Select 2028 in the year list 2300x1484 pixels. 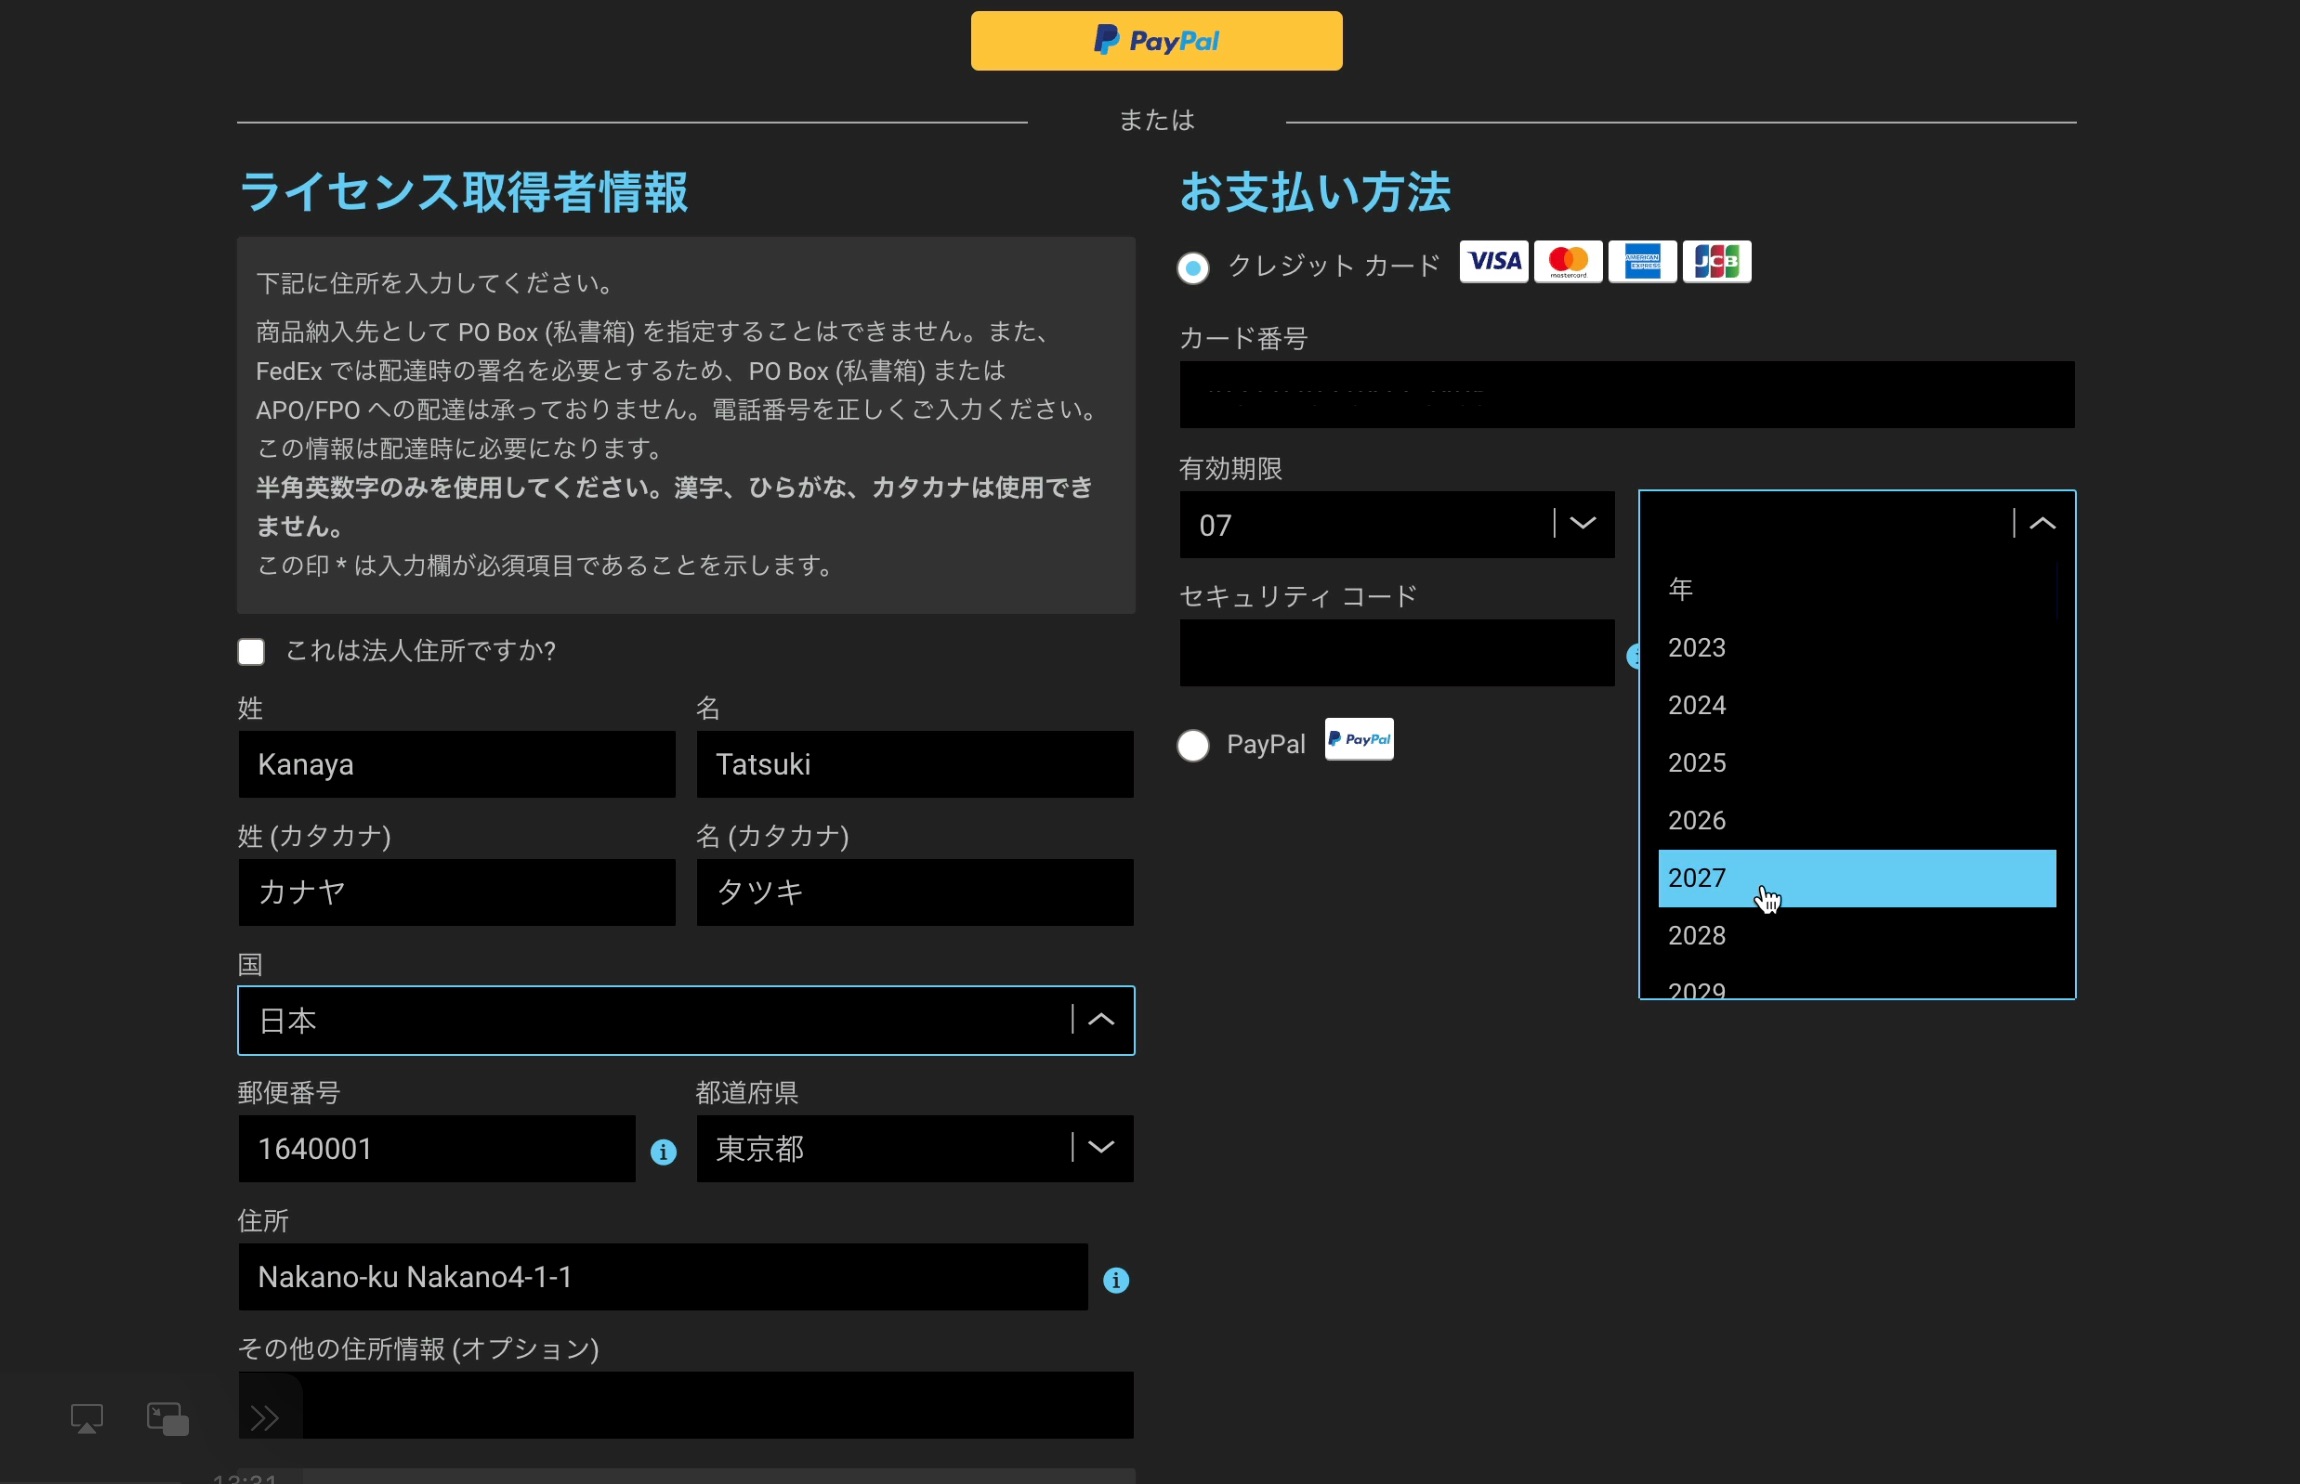point(1857,936)
